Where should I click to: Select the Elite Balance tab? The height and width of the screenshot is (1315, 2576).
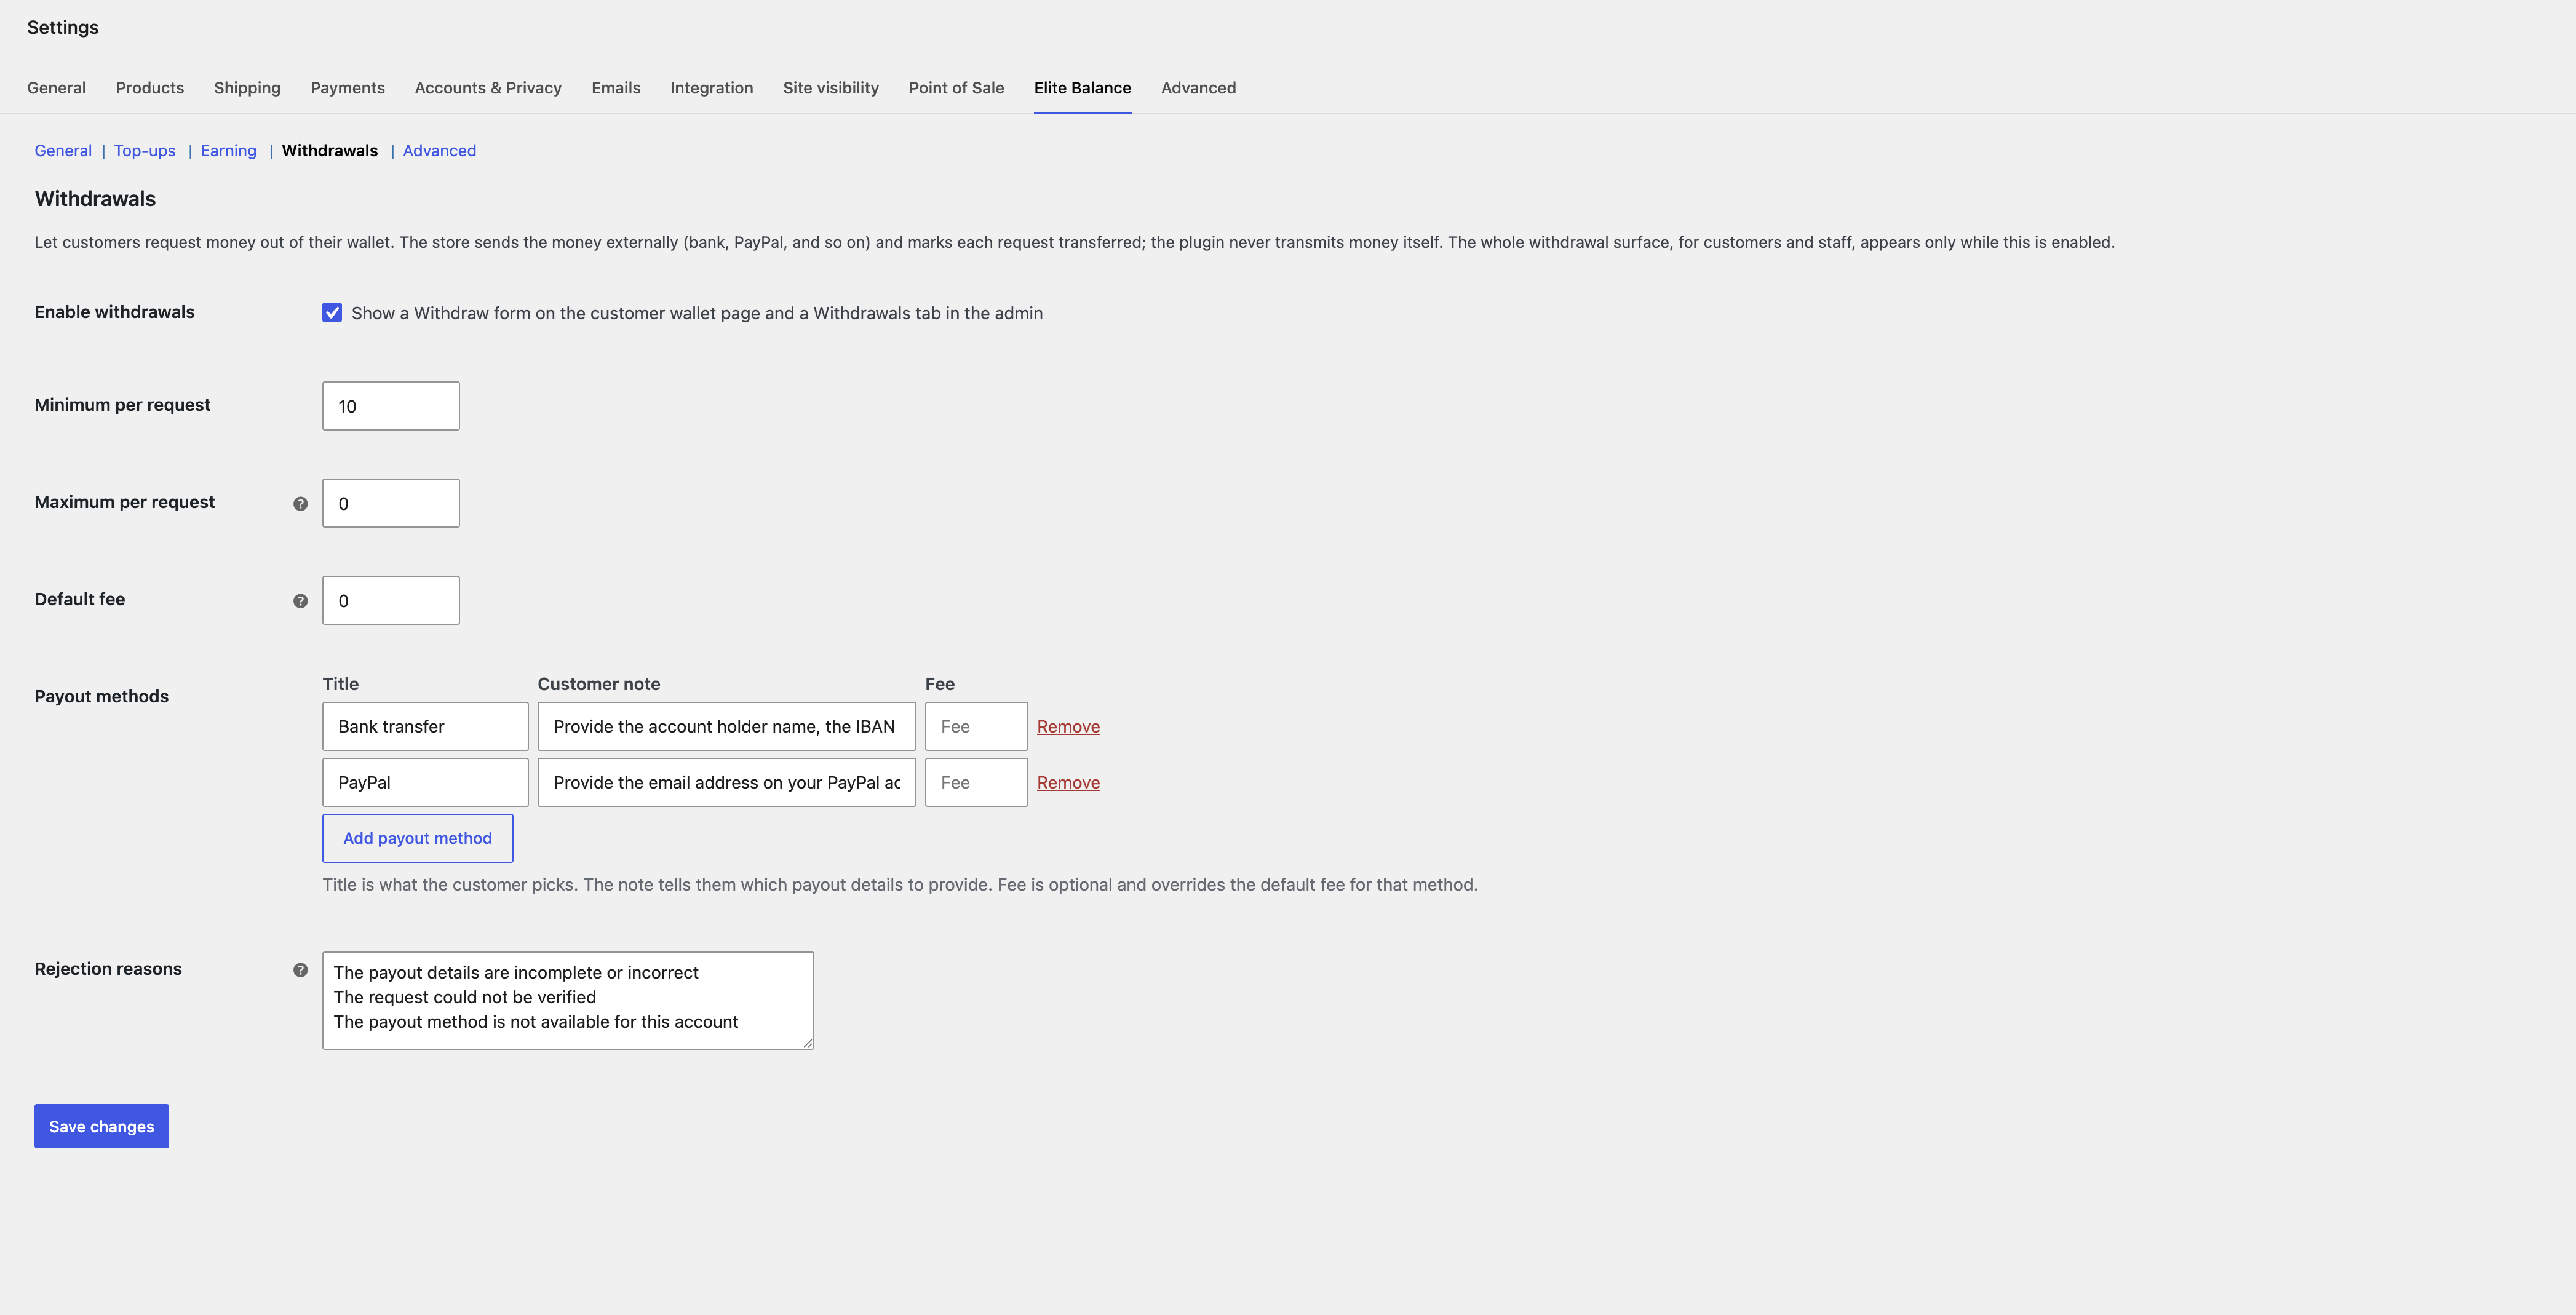pyautogui.click(x=1082, y=88)
